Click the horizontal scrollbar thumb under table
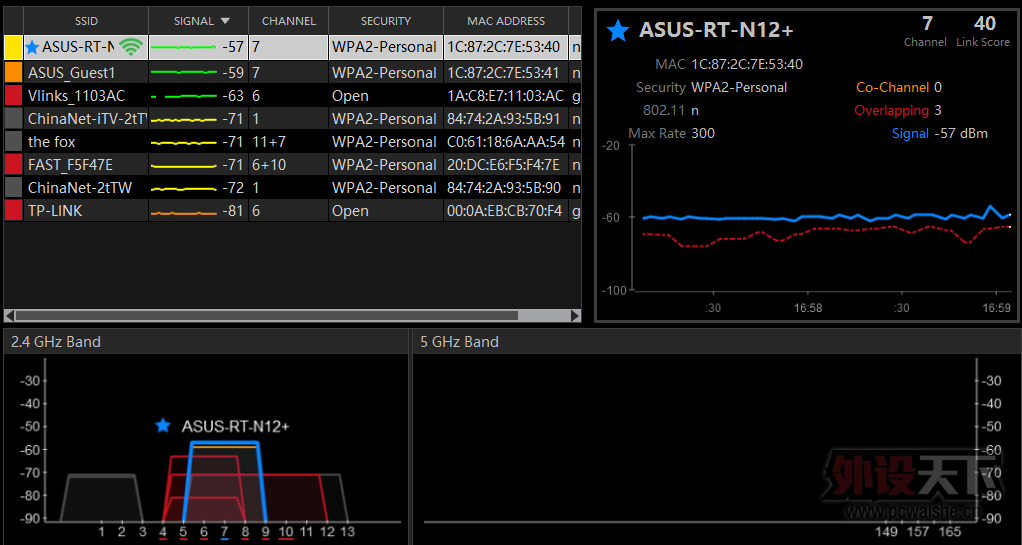 click(x=267, y=316)
